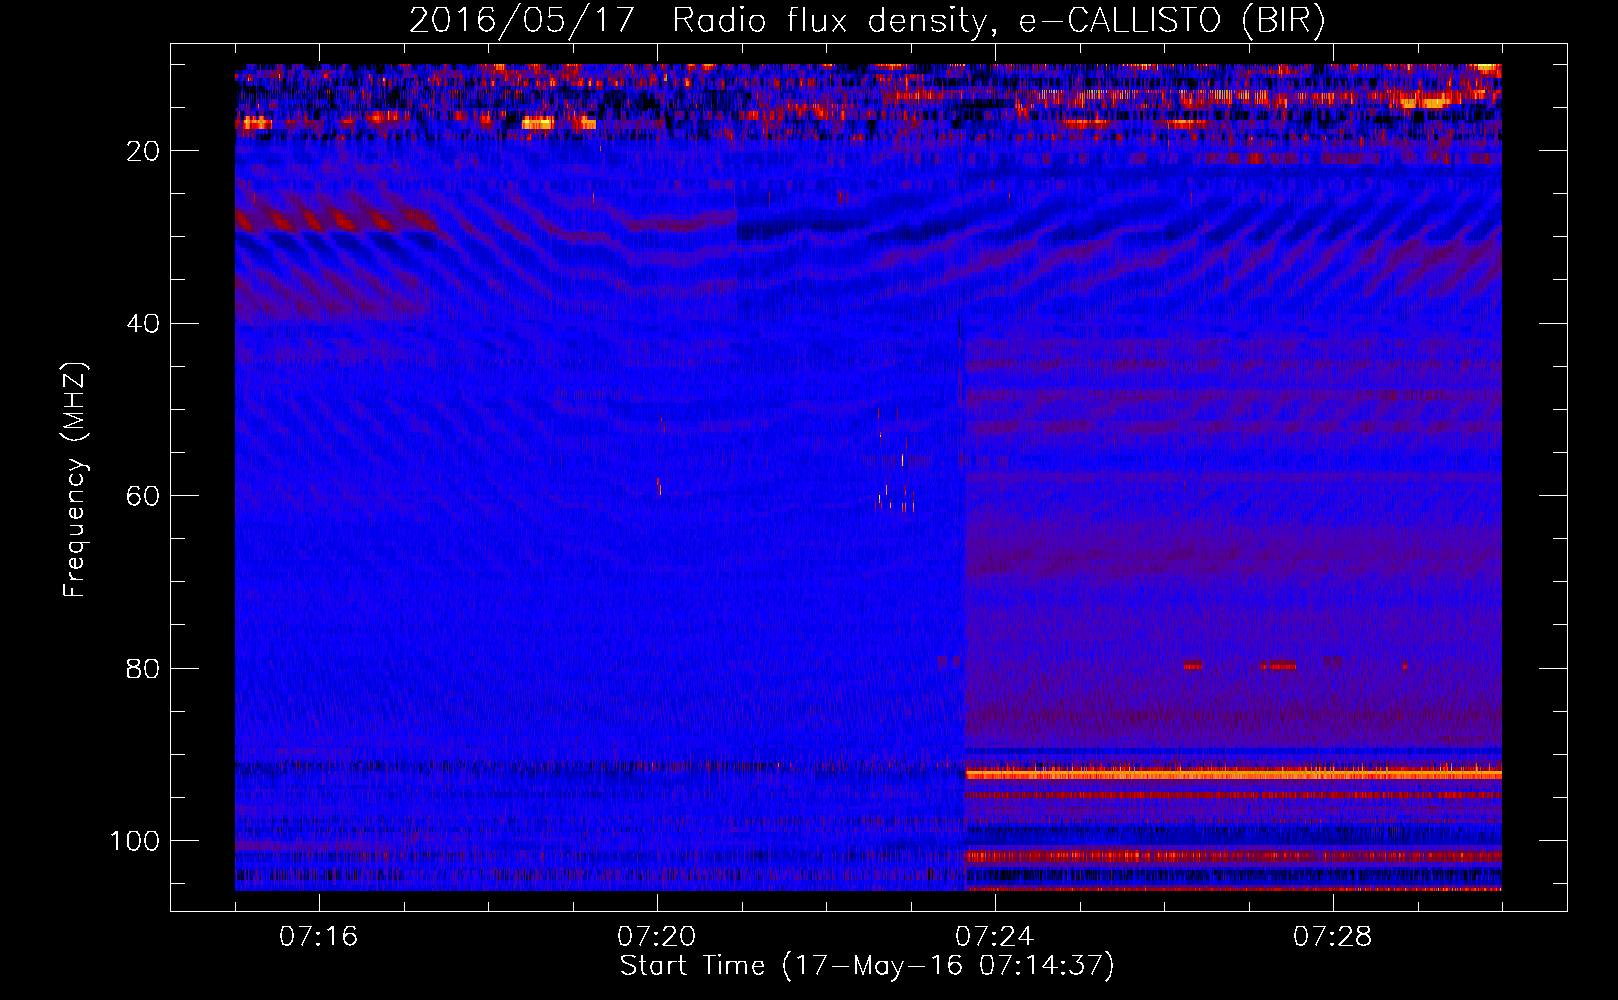Click the plot title "2016/05/17 Radio flux density, e-CALLISTO (BIR)"

(867, 21)
